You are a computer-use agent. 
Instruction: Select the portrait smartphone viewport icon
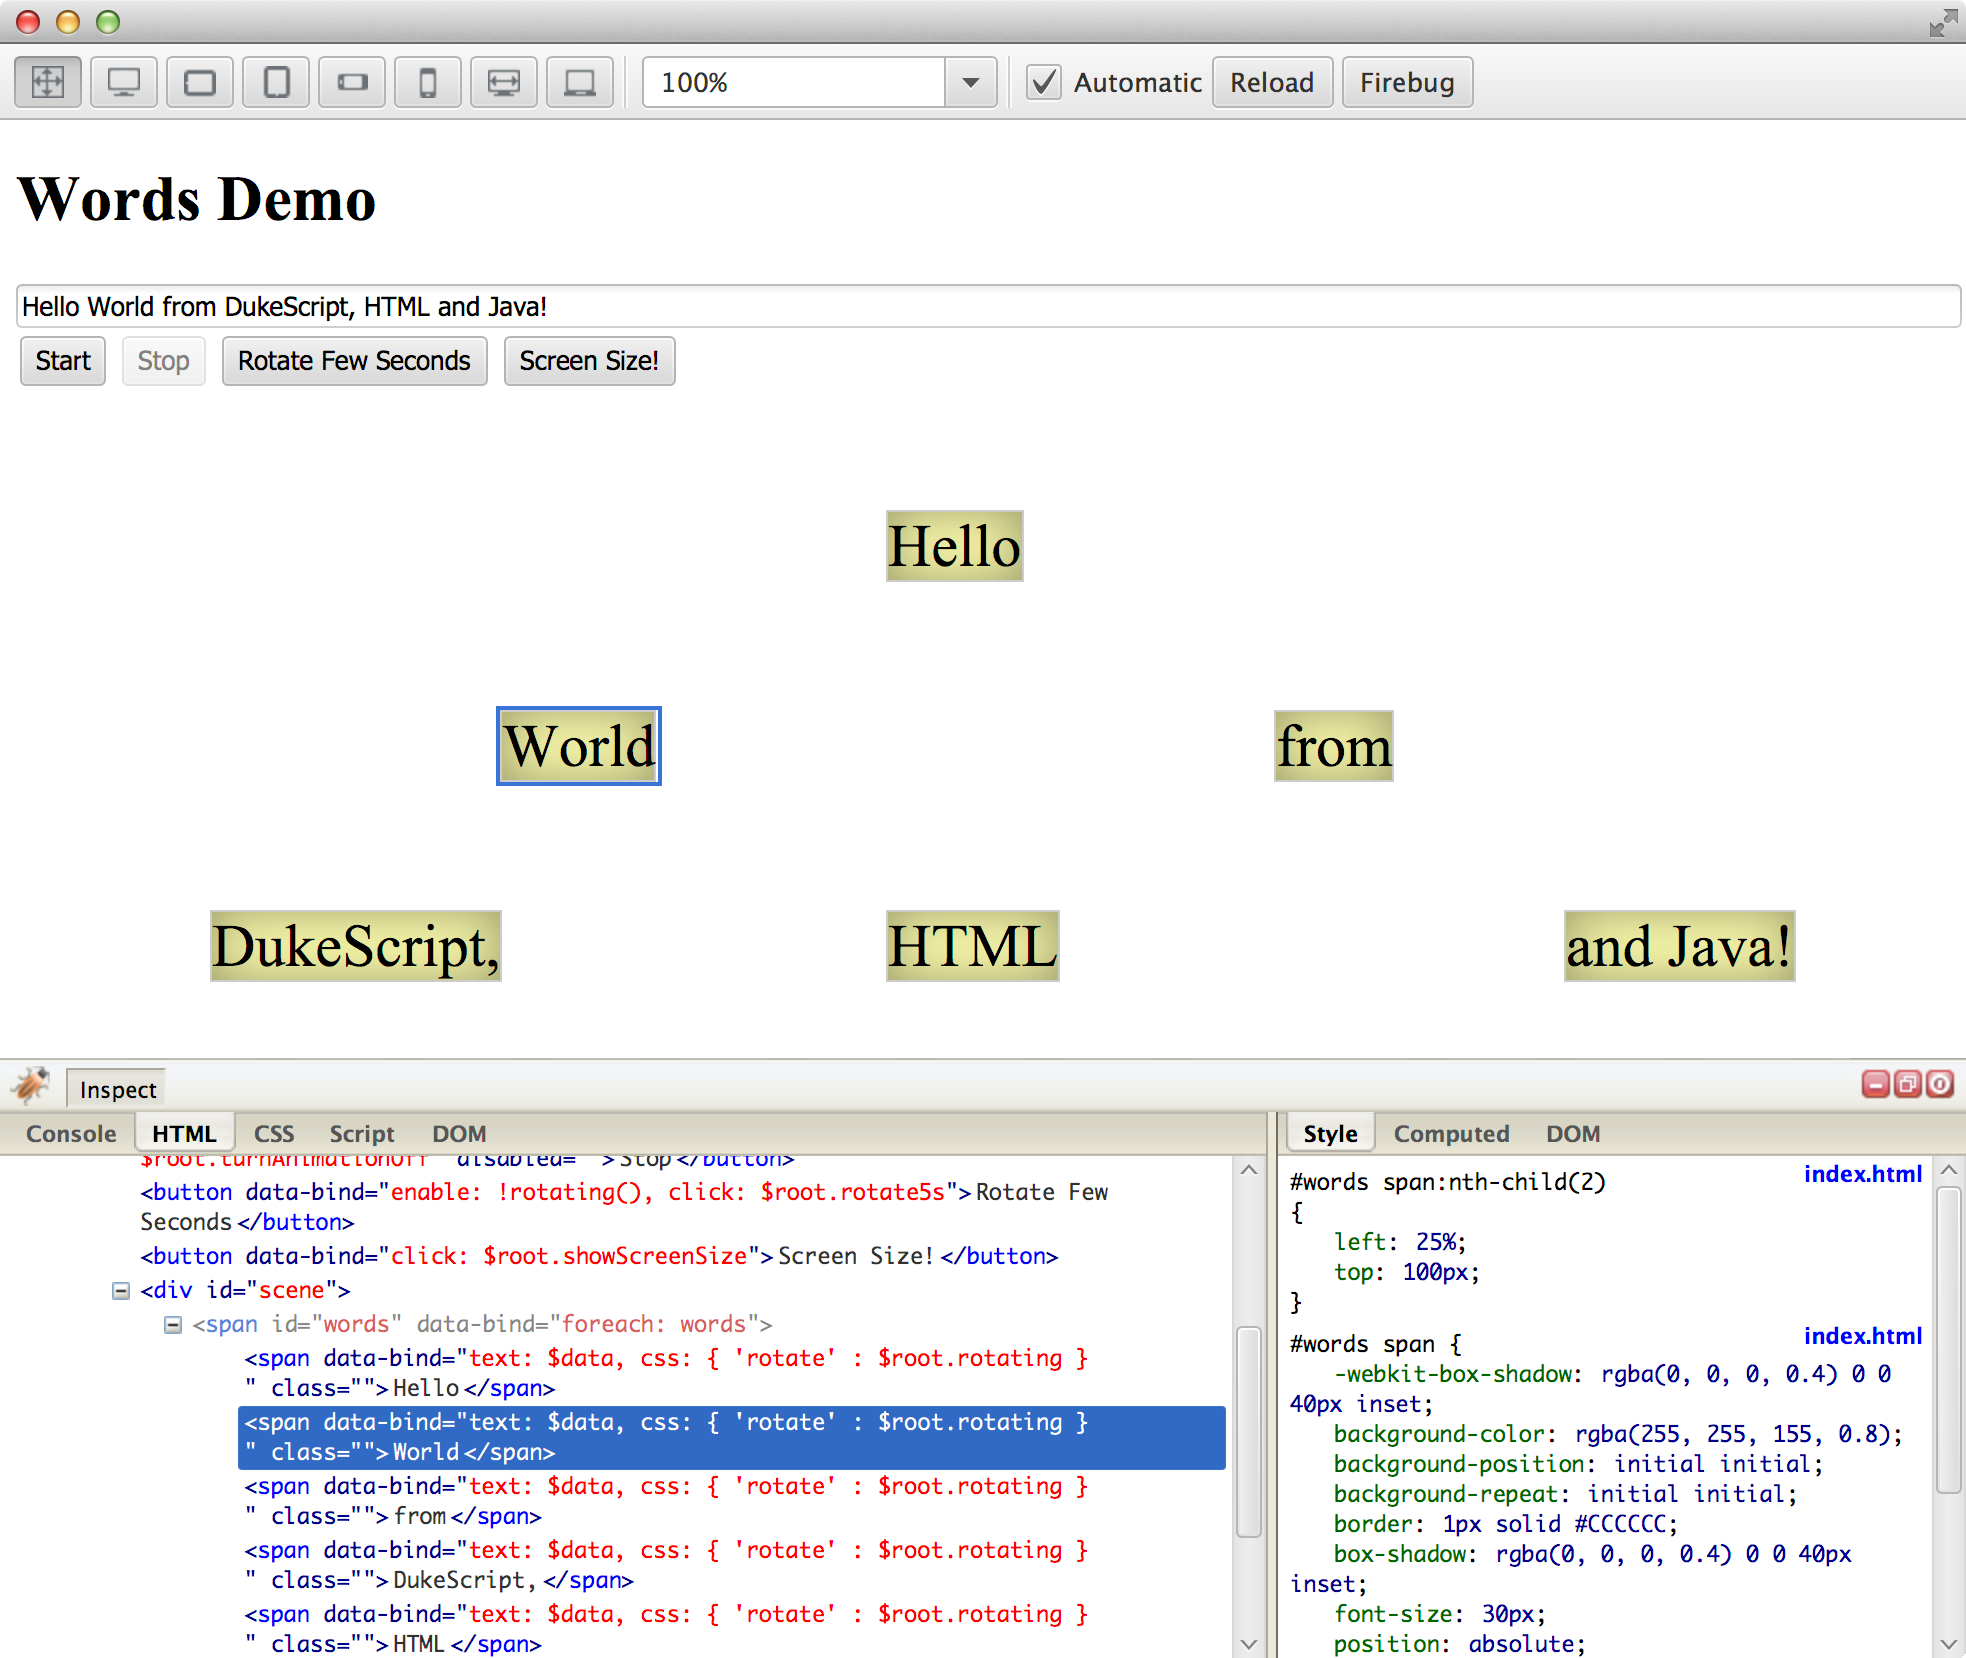pos(428,82)
